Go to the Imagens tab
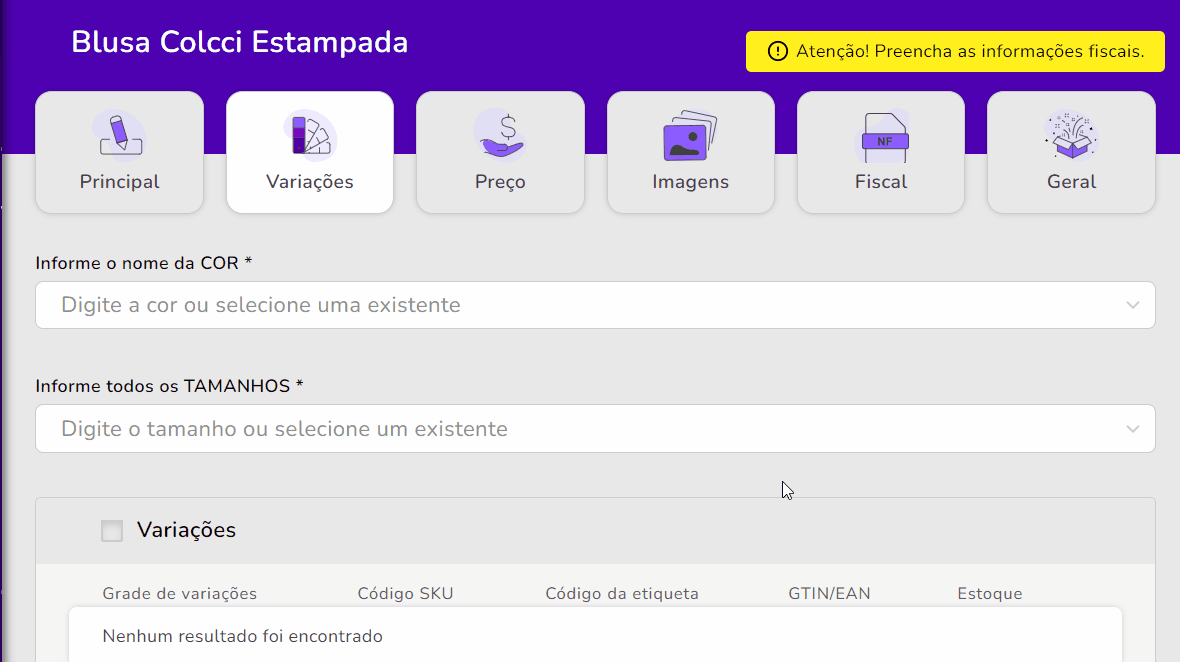Screen dimensions: 1180x662 tap(691, 152)
